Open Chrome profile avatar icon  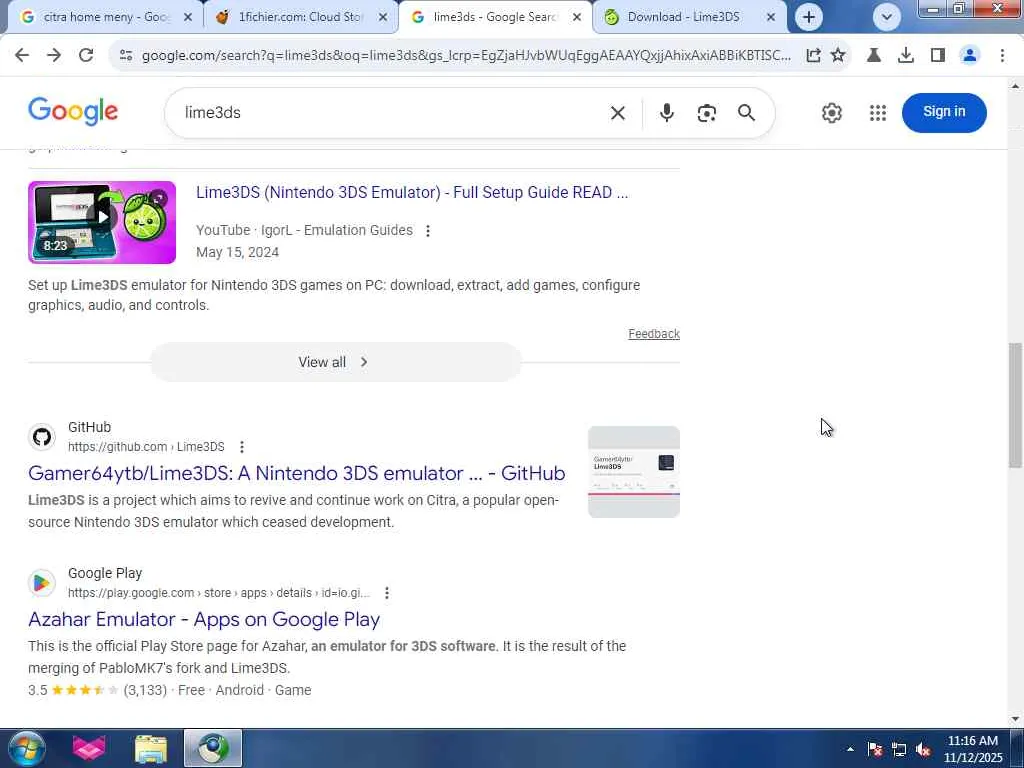click(x=970, y=56)
